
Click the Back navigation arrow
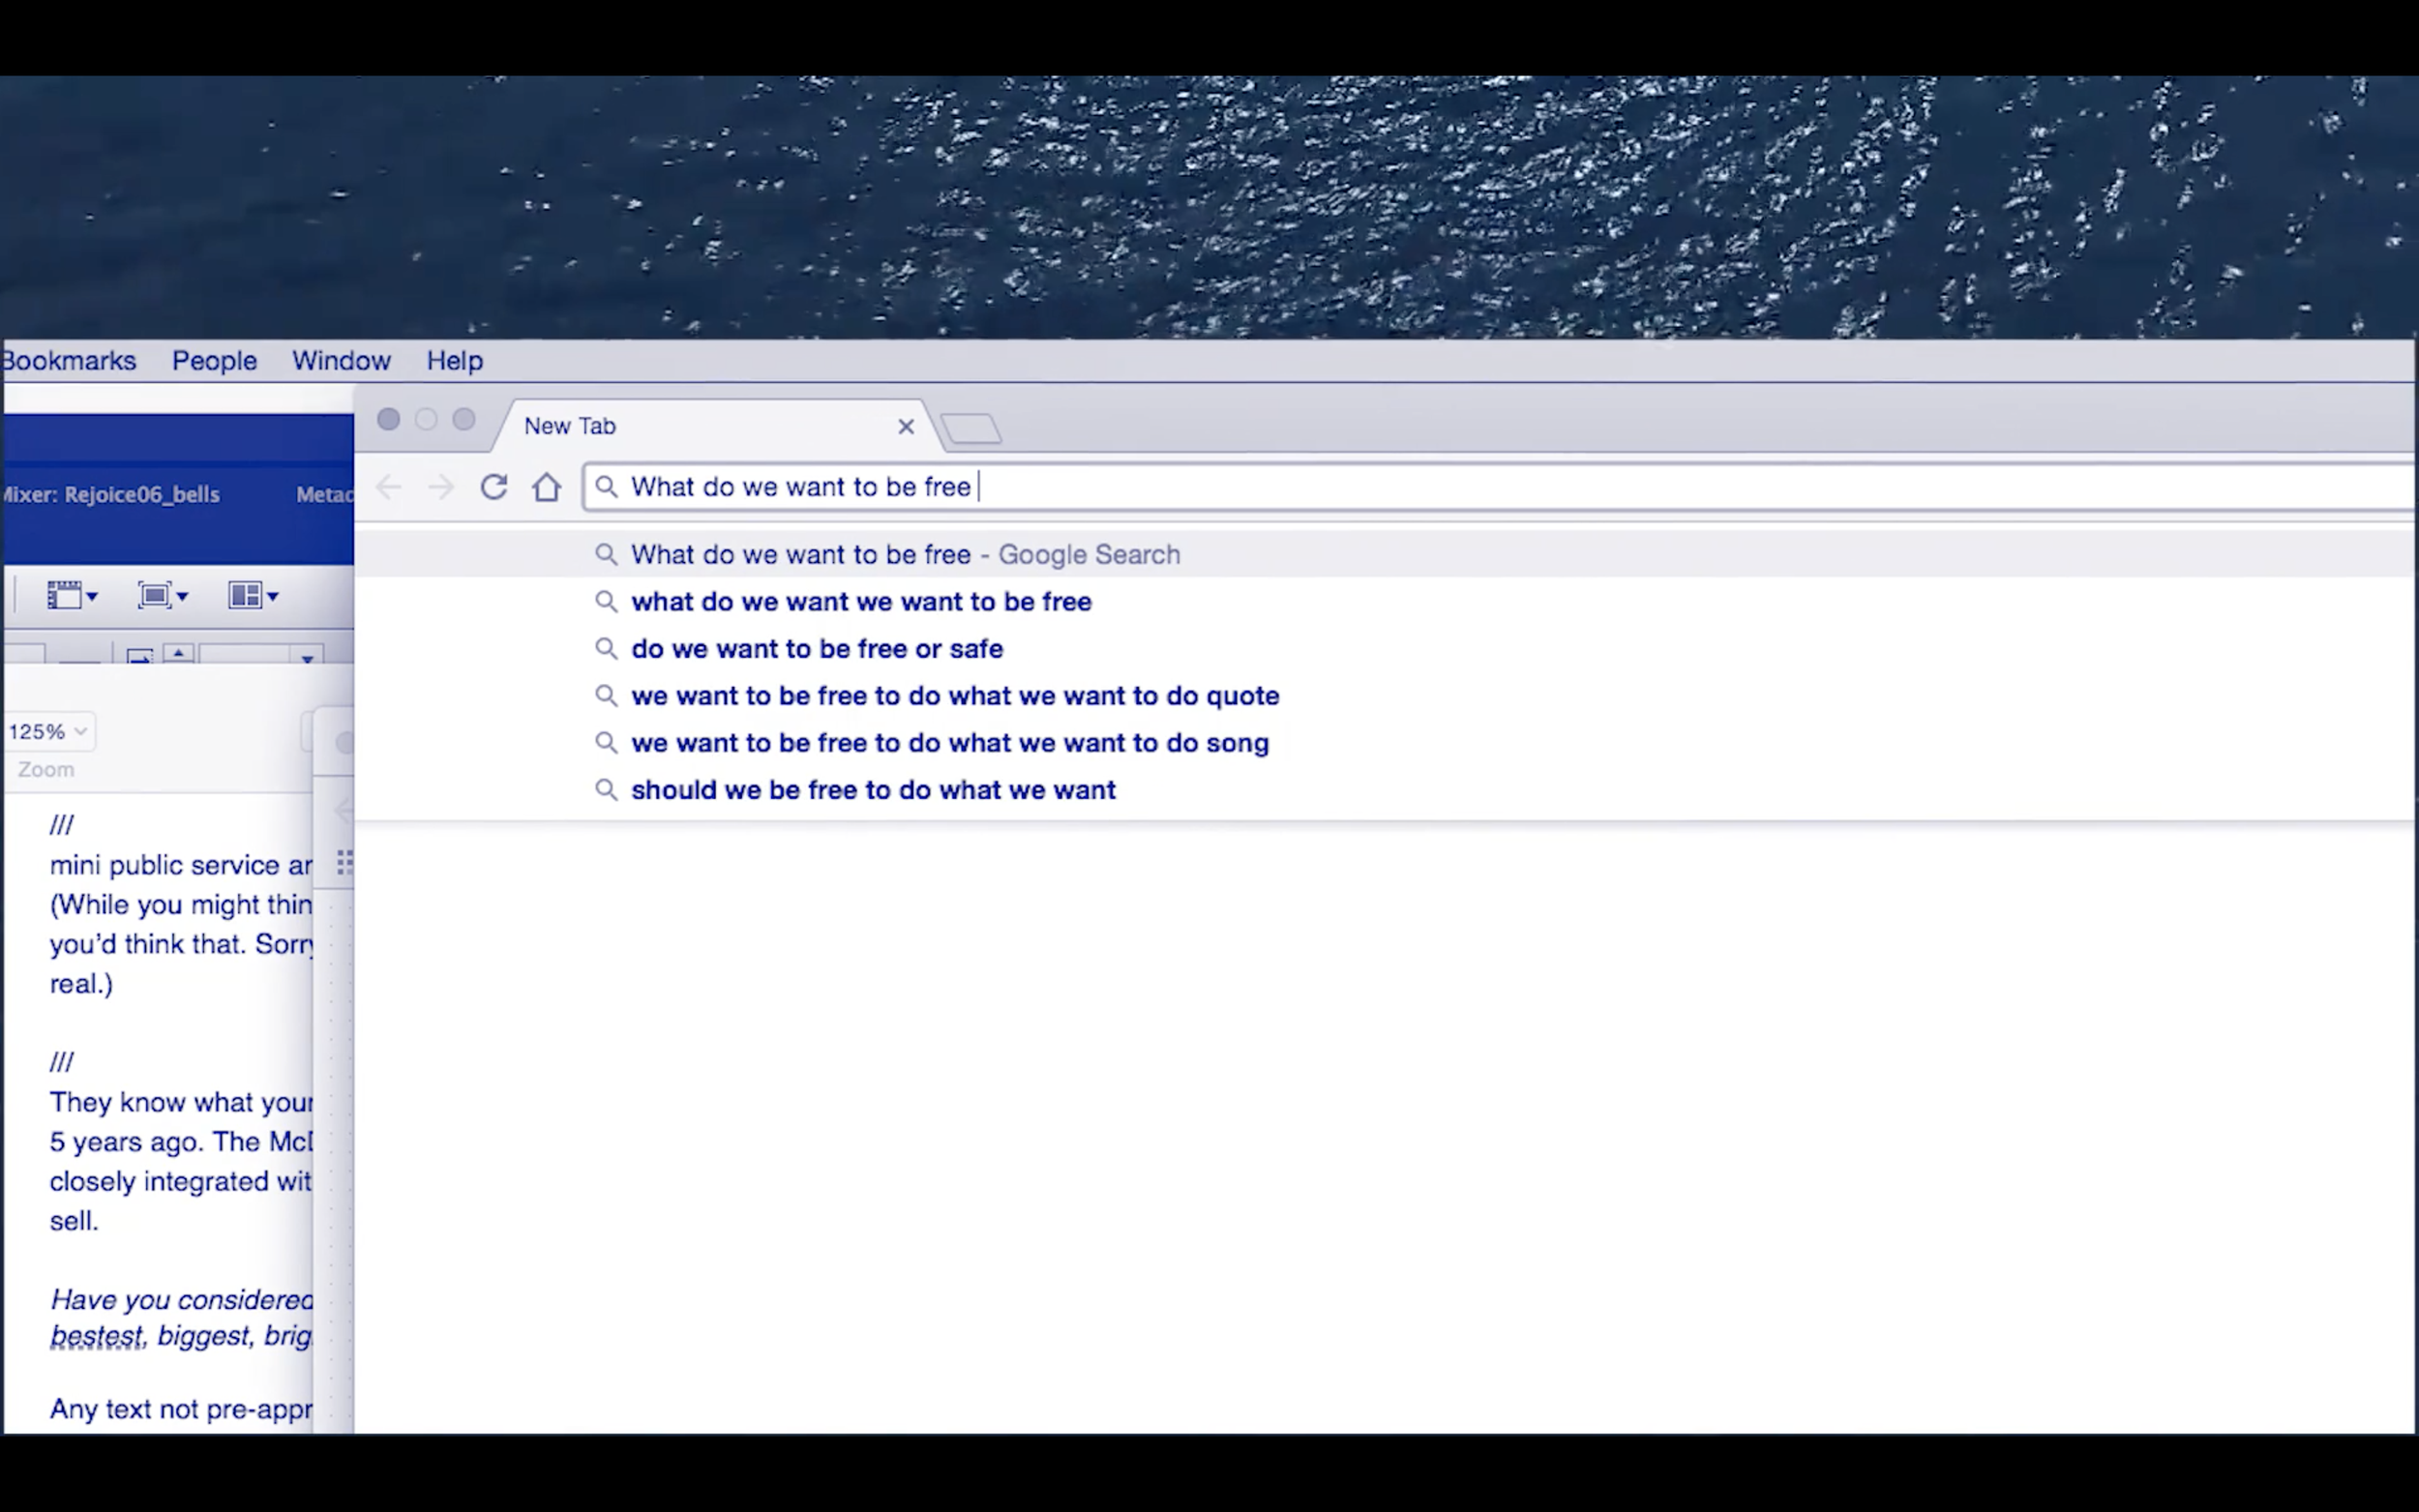coord(389,487)
